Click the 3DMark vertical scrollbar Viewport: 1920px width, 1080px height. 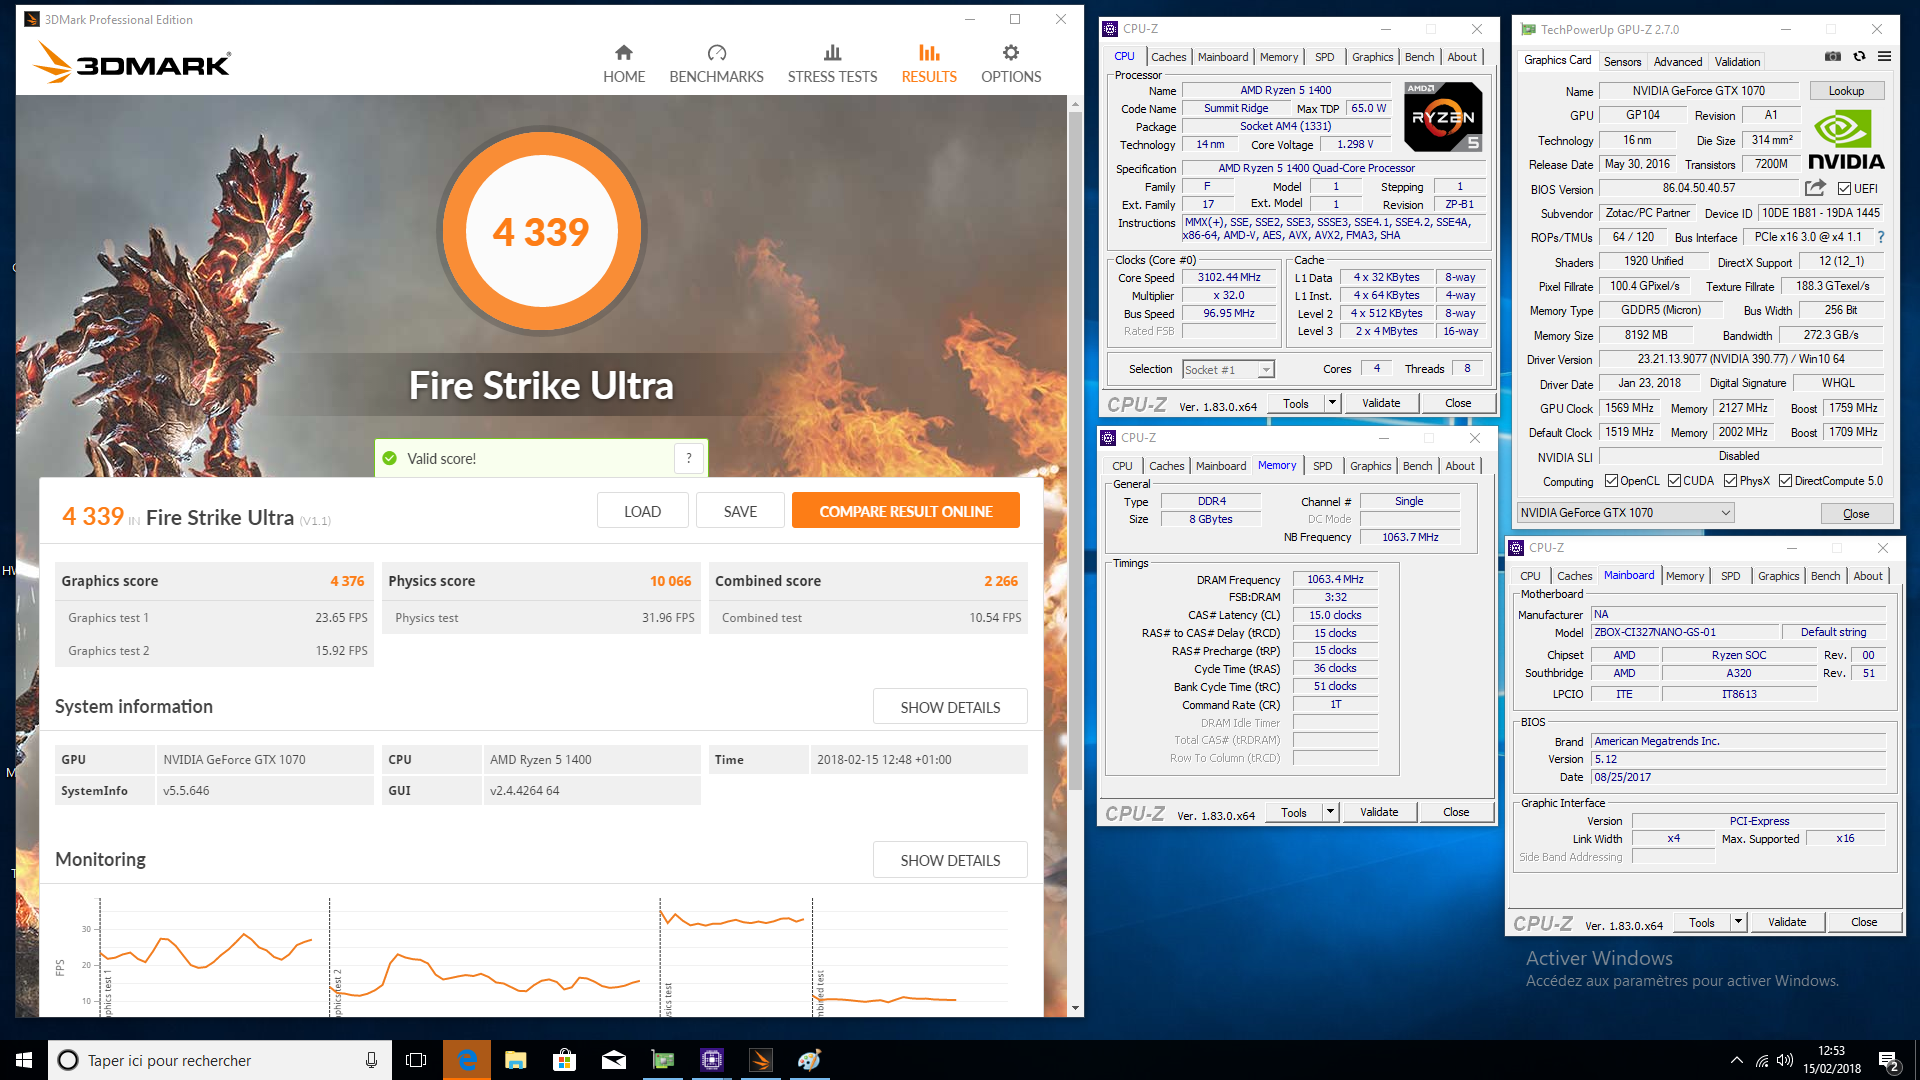pyautogui.click(x=1075, y=450)
